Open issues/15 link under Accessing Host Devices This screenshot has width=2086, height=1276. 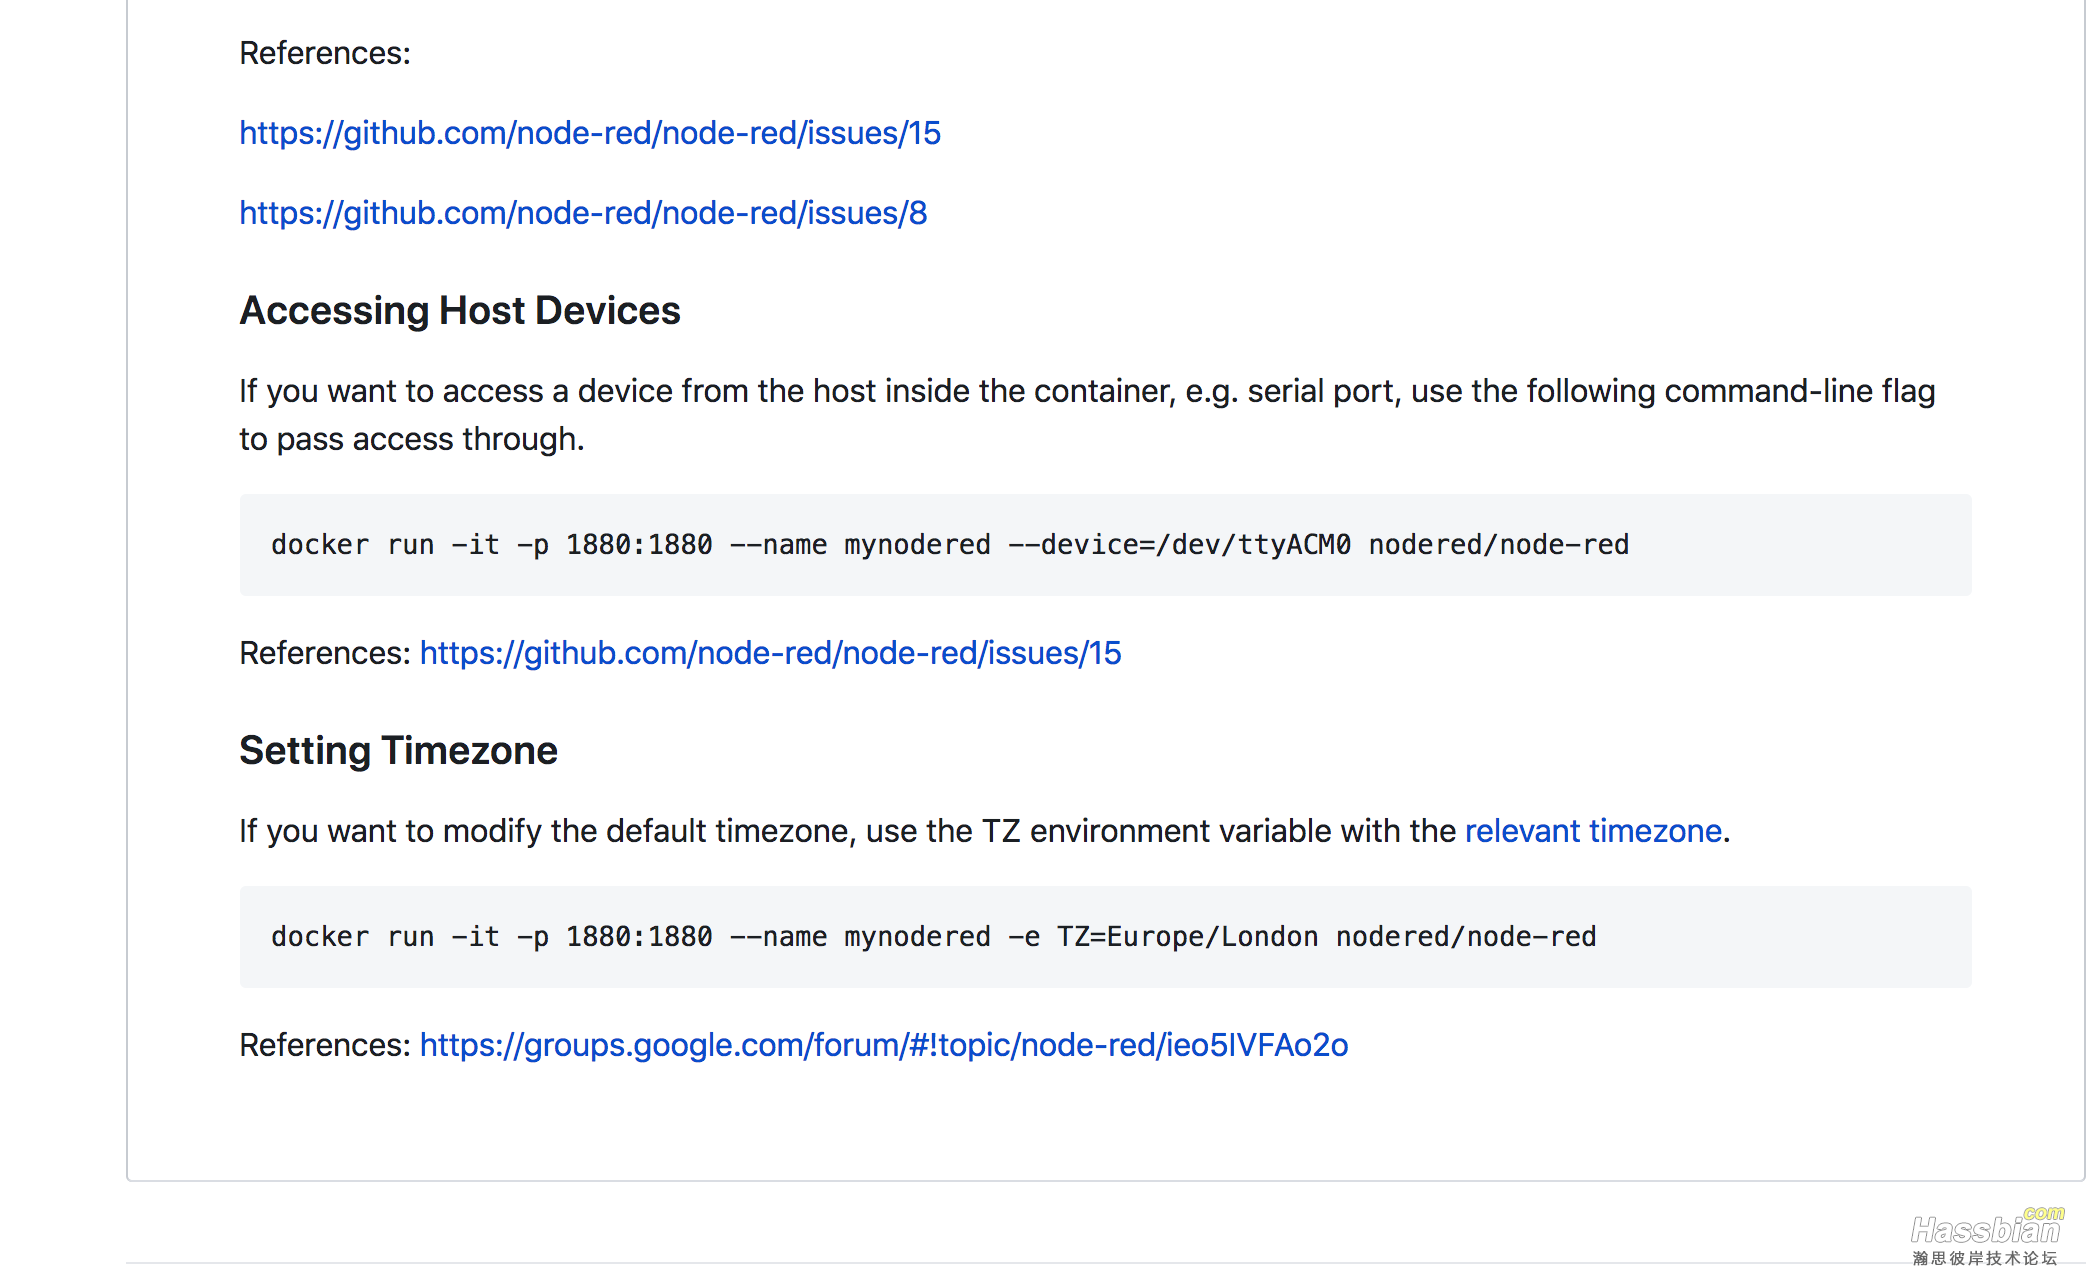click(770, 653)
